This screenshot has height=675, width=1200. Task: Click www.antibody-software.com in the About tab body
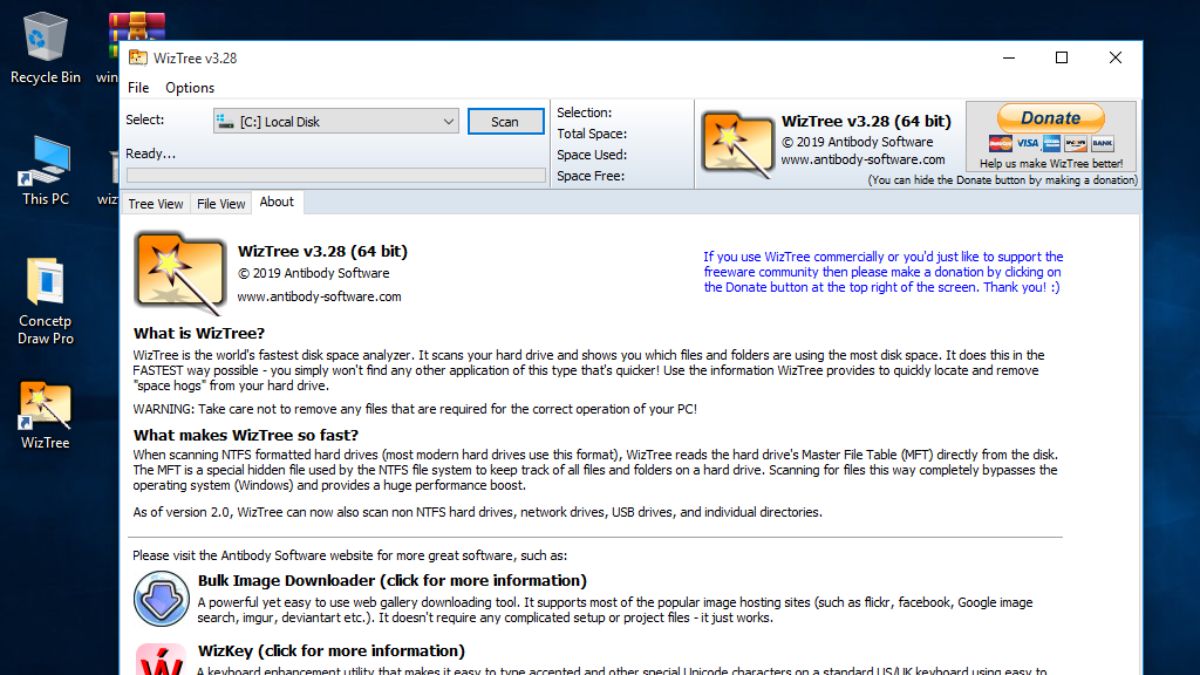click(x=319, y=296)
